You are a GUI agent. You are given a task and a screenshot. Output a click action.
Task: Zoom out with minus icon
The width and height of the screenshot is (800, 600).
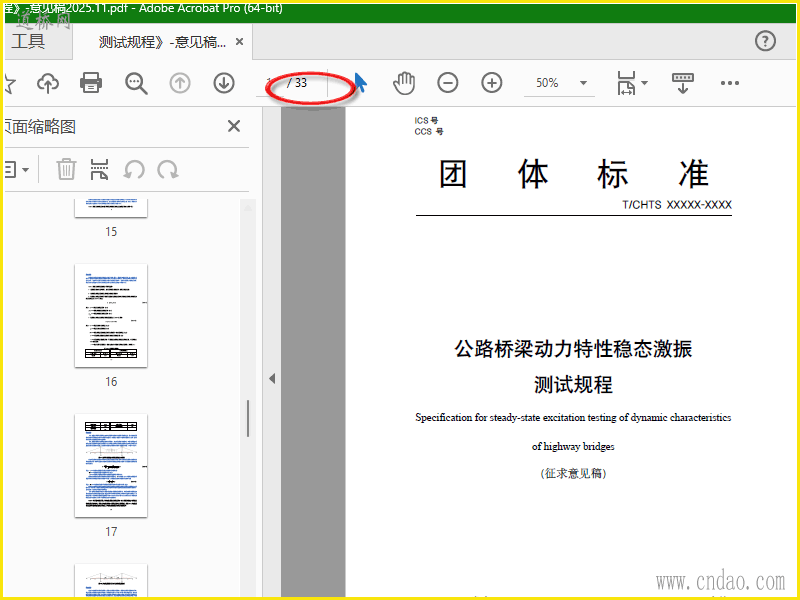[447, 83]
